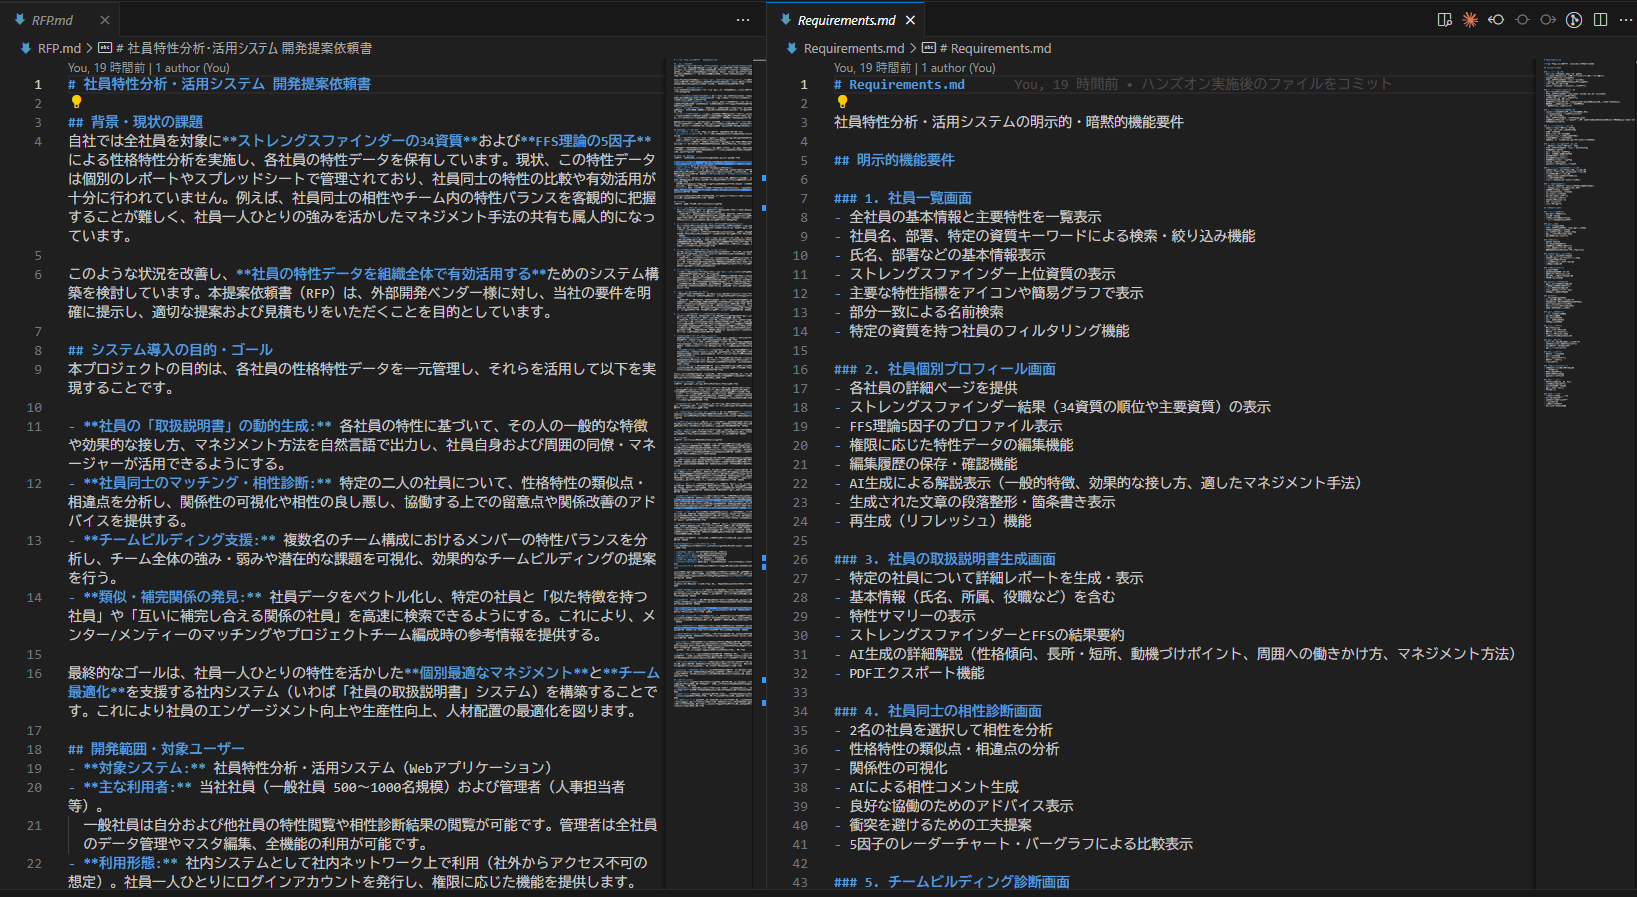Screen dimensions: 1637x897
Task: Click heading '### 1. 社員一覧画面'
Action: (903, 198)
